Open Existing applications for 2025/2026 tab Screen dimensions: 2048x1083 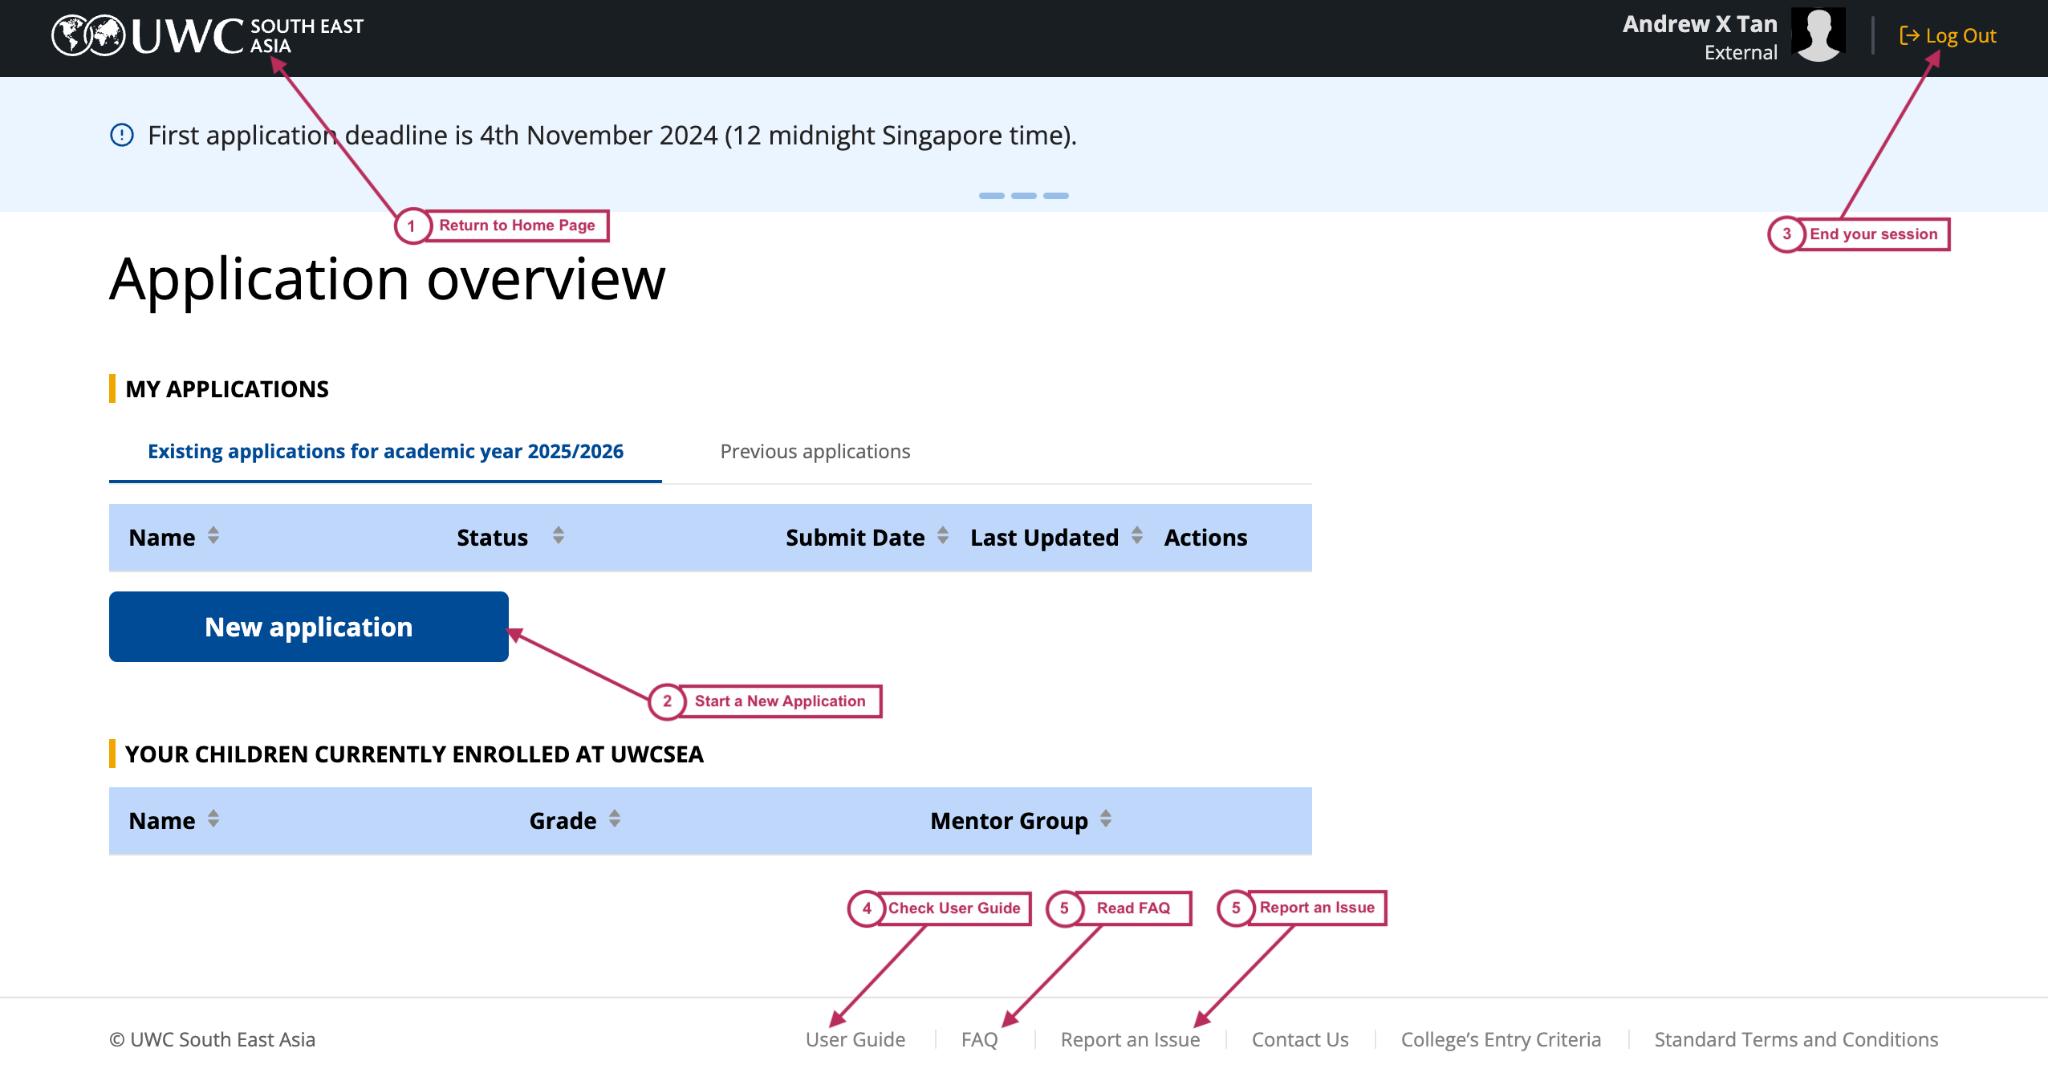tap(385, 451)
